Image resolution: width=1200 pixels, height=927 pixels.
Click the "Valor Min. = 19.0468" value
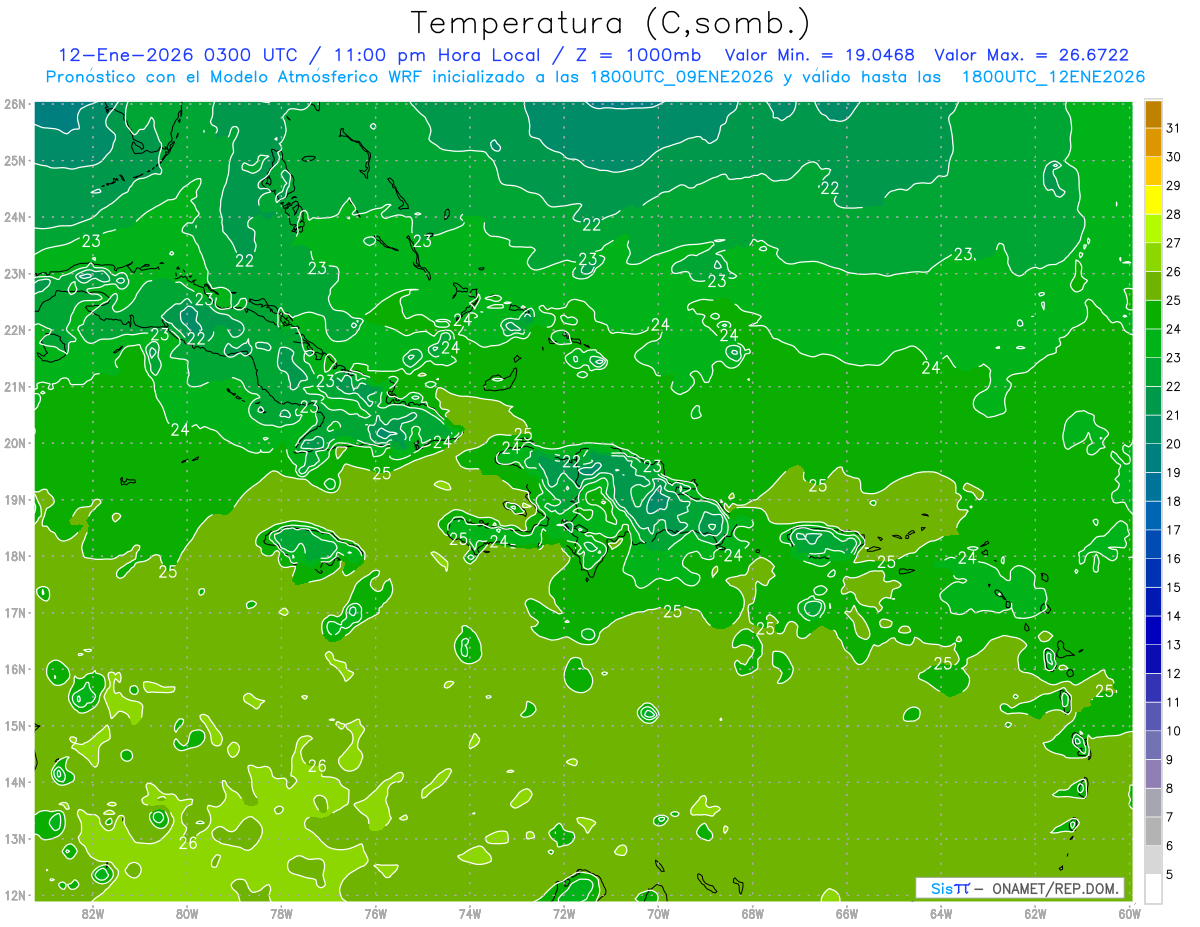point(821,55)
